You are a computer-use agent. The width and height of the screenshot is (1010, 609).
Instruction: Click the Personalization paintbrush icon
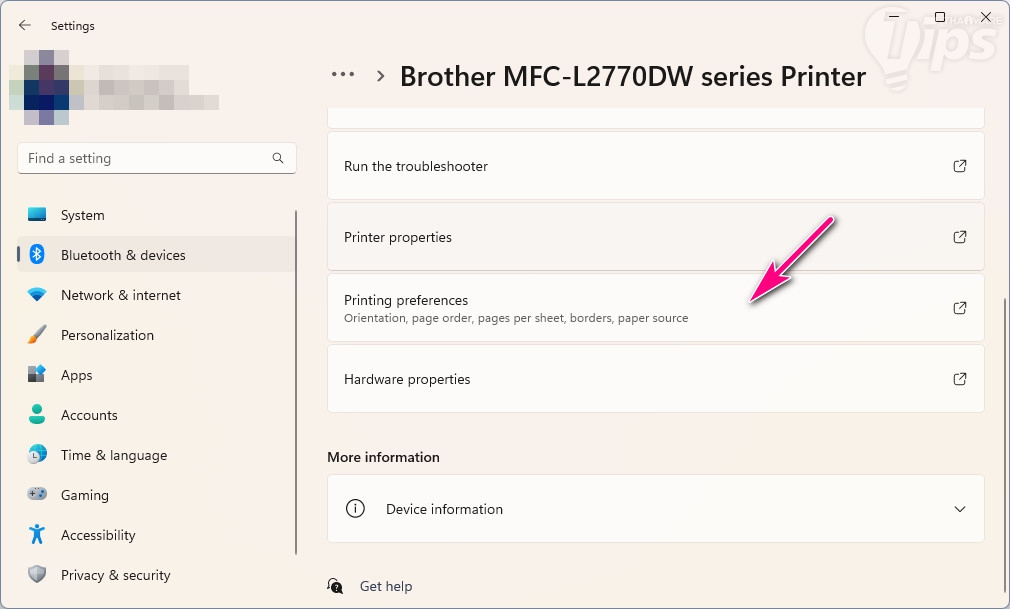tap(37, 335)
